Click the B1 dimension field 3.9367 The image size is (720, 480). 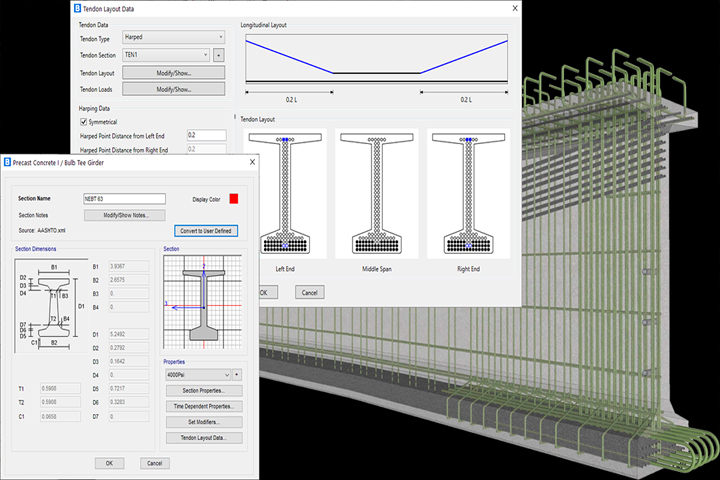pyautogui.click(x=129, y=266)
